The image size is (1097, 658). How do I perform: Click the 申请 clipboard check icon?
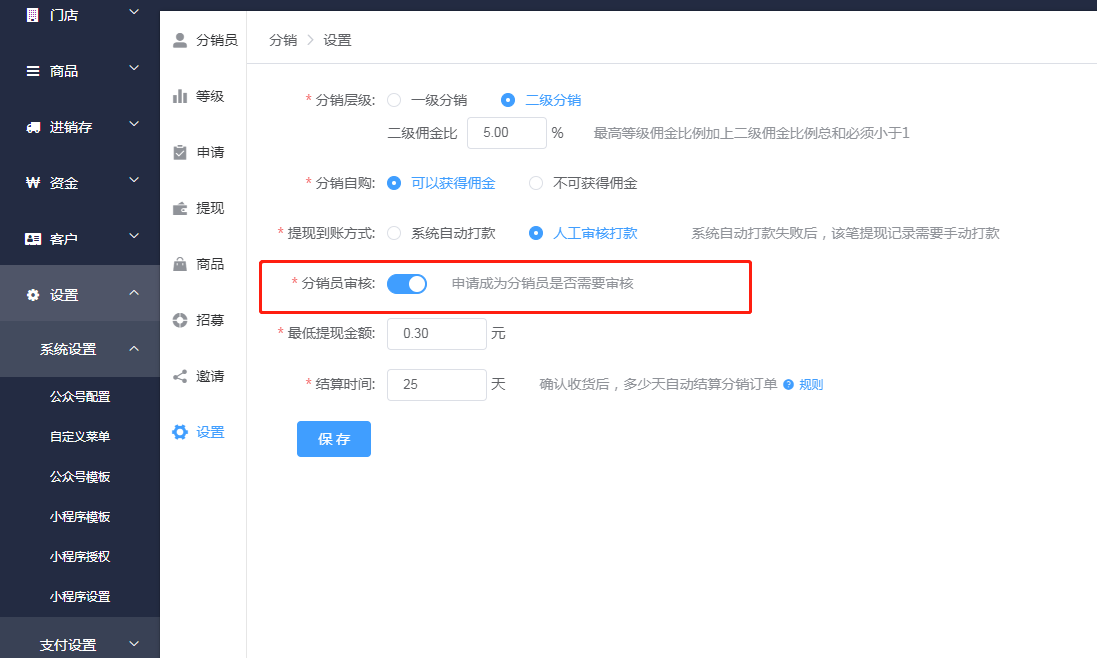point(180,152)
